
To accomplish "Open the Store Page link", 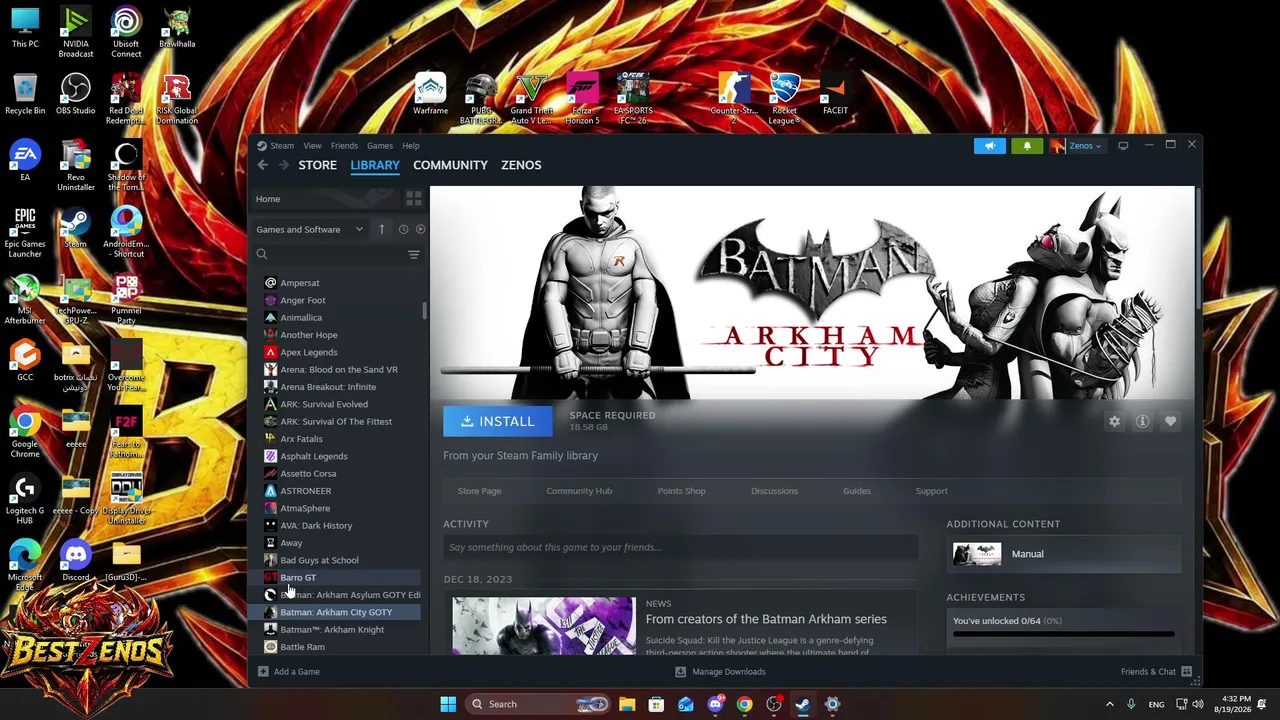I will point(479,491).
